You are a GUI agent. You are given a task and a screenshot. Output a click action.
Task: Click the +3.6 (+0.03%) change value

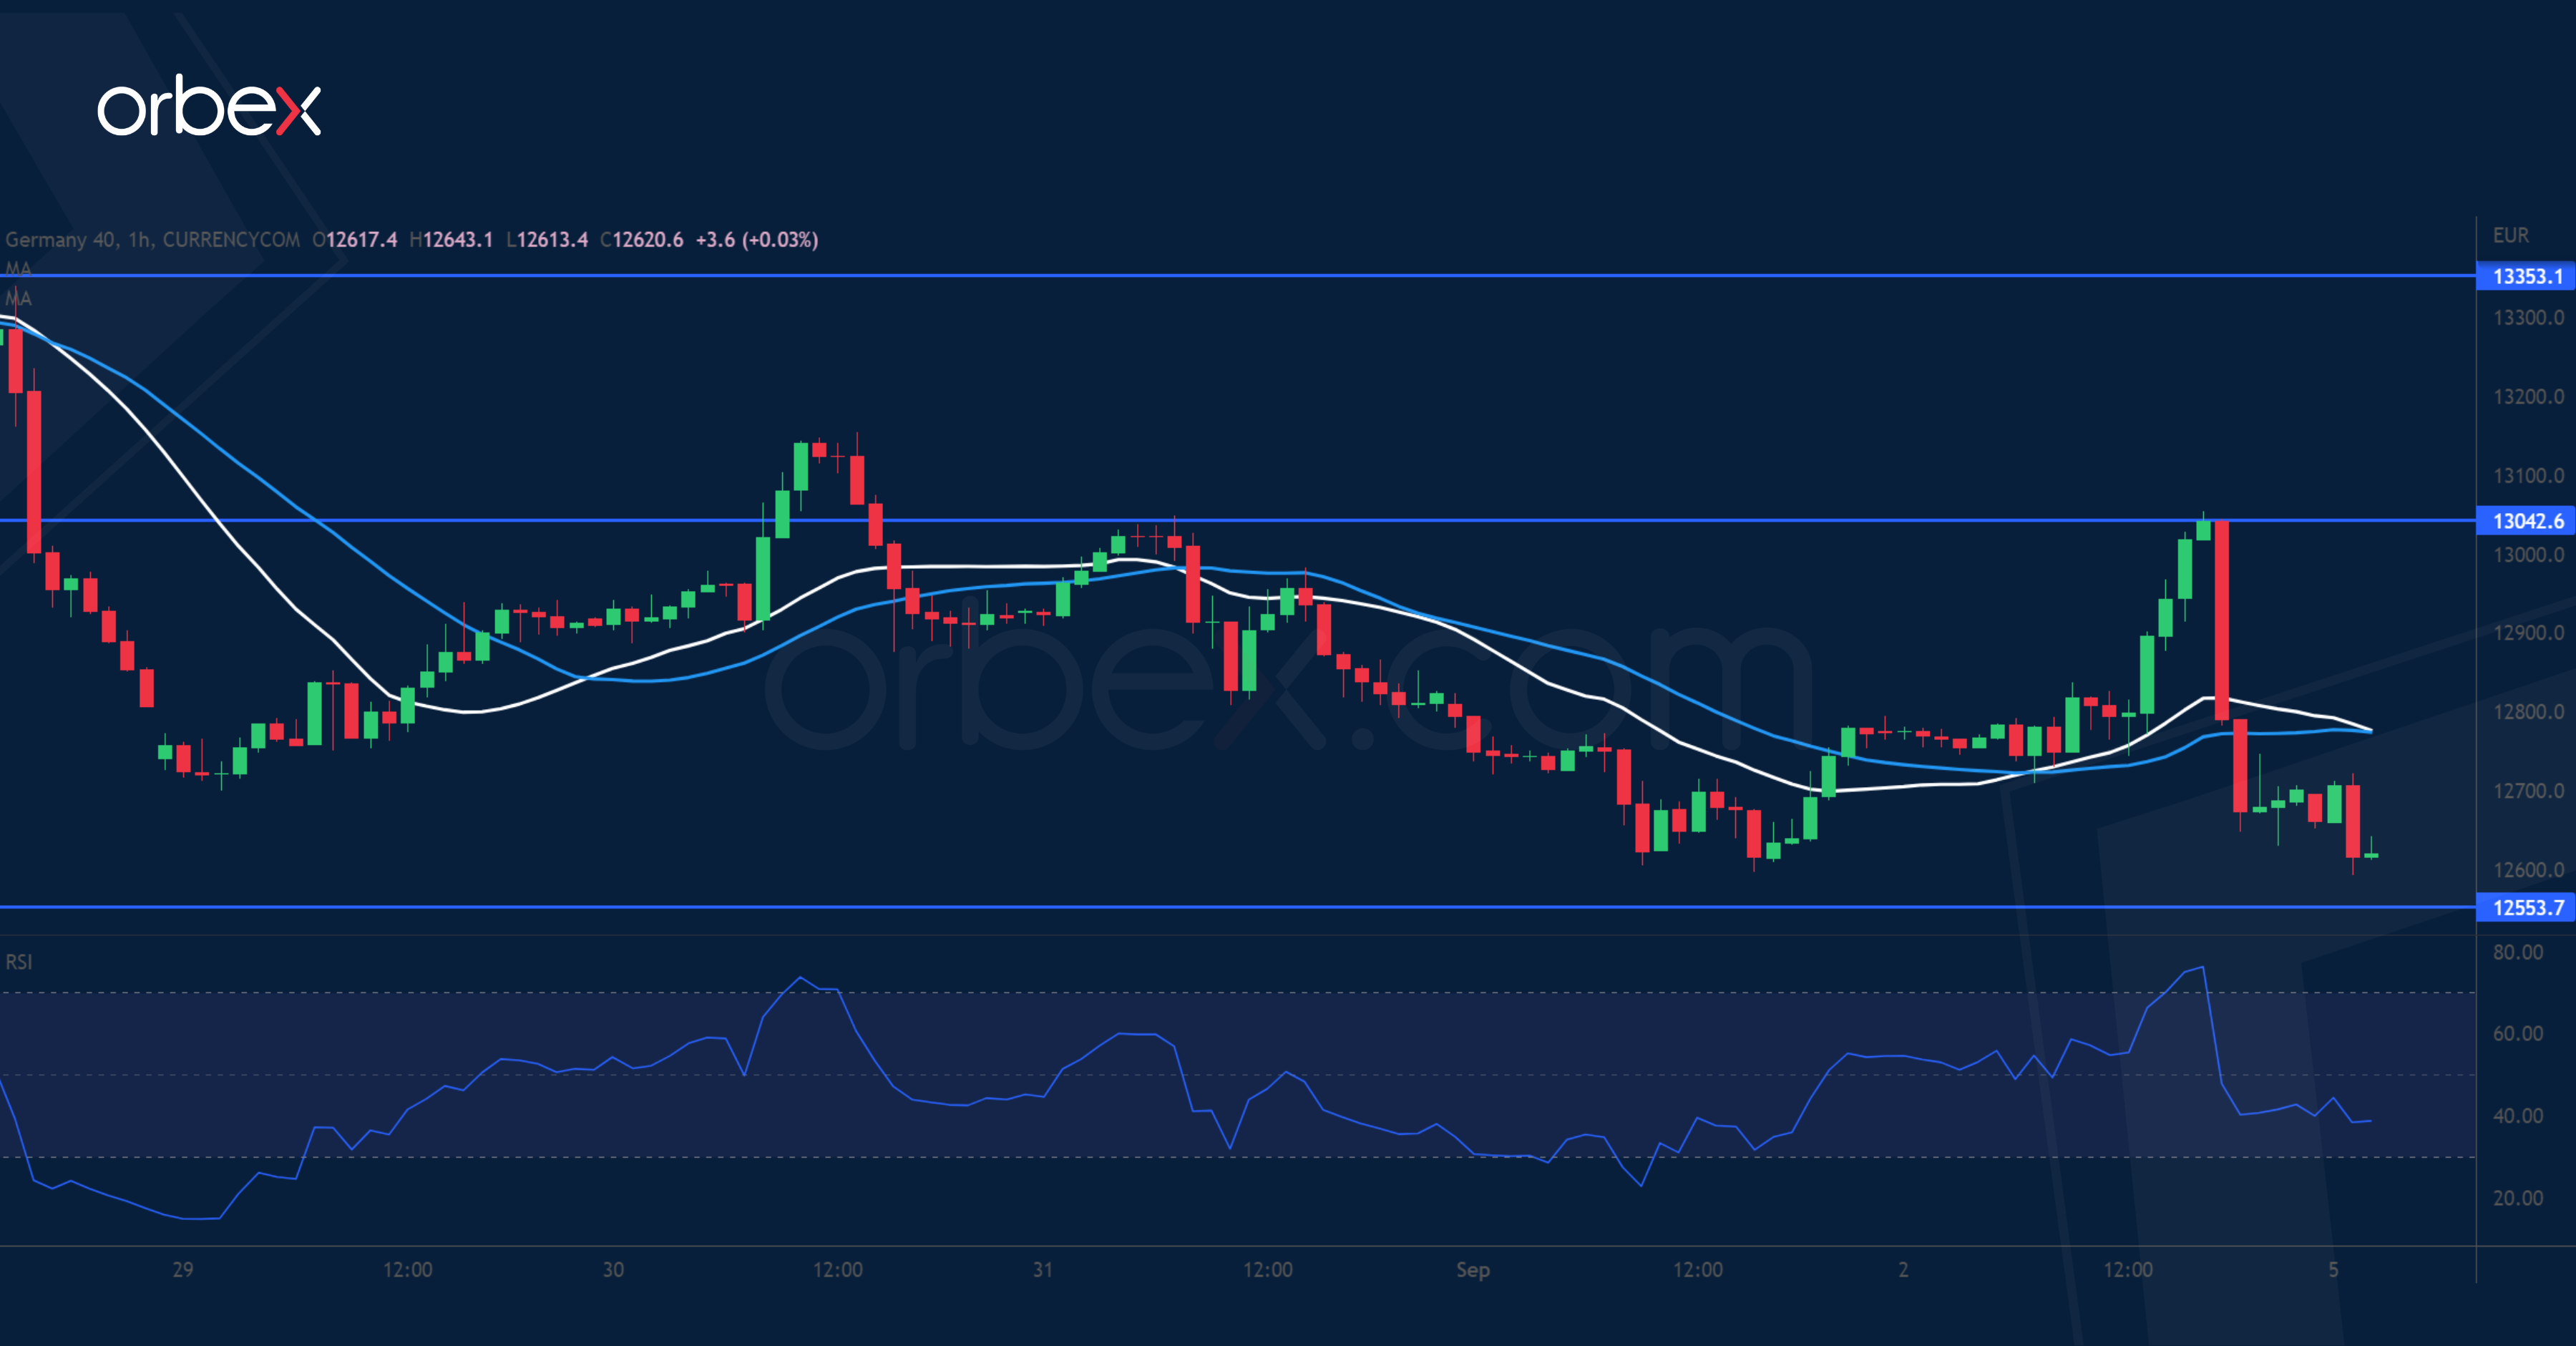click(757, 240)
